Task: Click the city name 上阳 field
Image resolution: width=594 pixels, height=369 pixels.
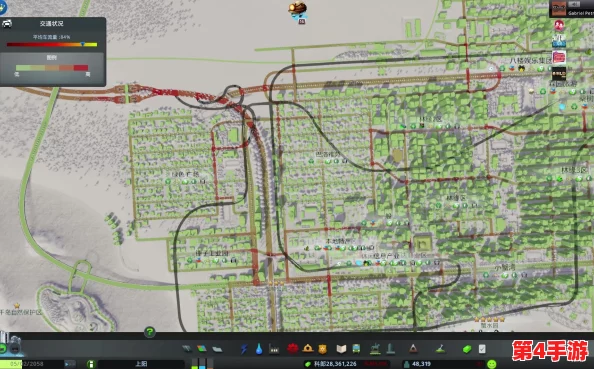Action: coord(141,364)
